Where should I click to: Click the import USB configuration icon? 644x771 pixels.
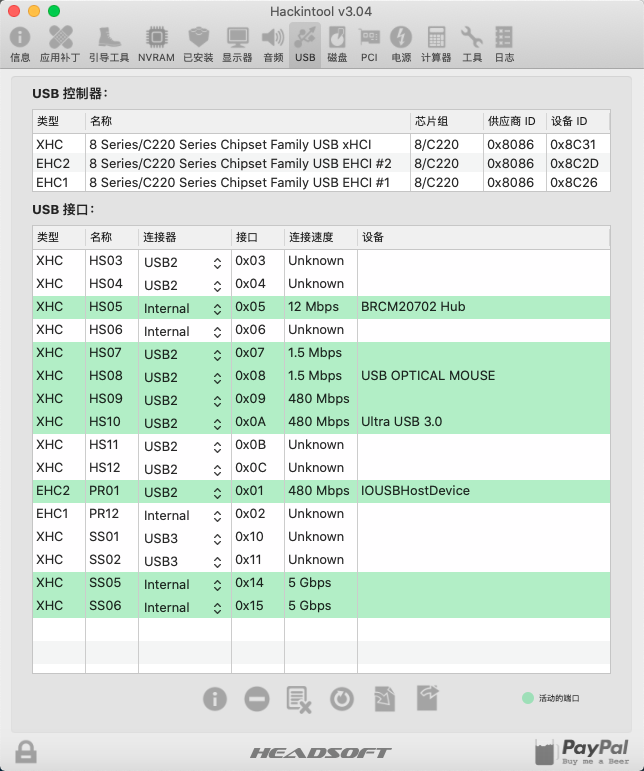click(384, 699)
